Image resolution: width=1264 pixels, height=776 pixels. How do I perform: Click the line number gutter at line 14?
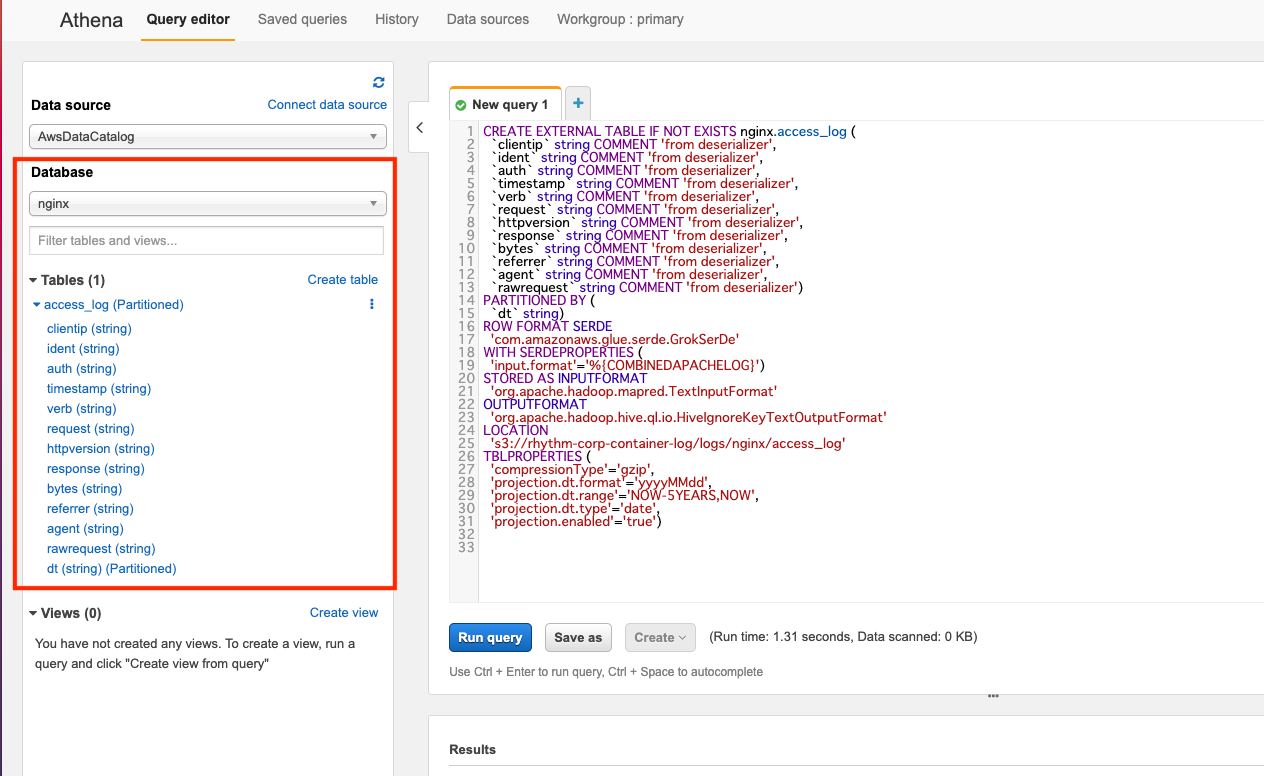(465, 300)
